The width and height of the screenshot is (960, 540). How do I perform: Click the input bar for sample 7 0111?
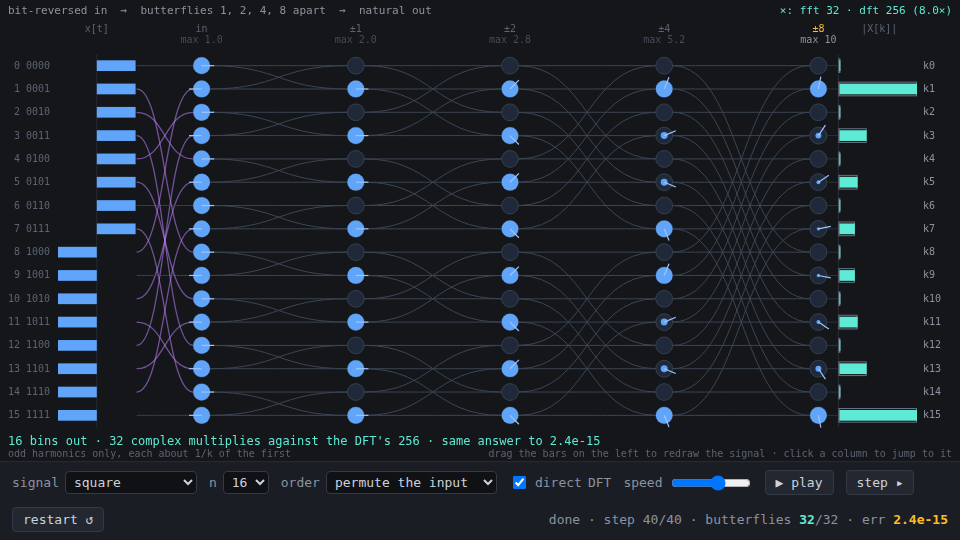(x=116, y=228)
